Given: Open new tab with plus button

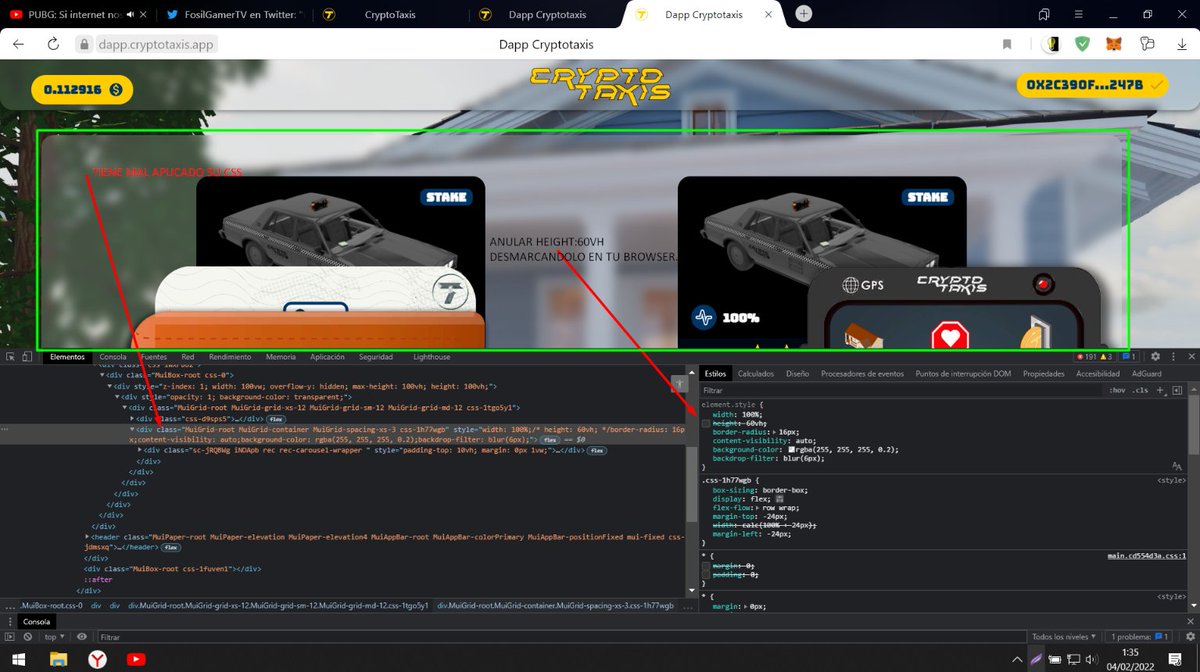Looking at the screenshot, I should tap(804, 14).
